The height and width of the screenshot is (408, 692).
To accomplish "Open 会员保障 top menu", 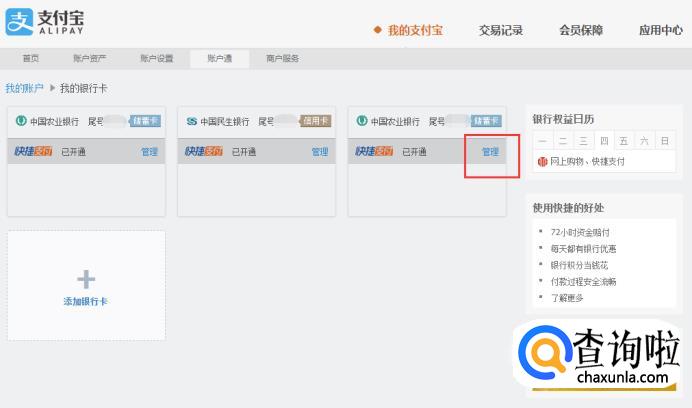I will (581, 30).
